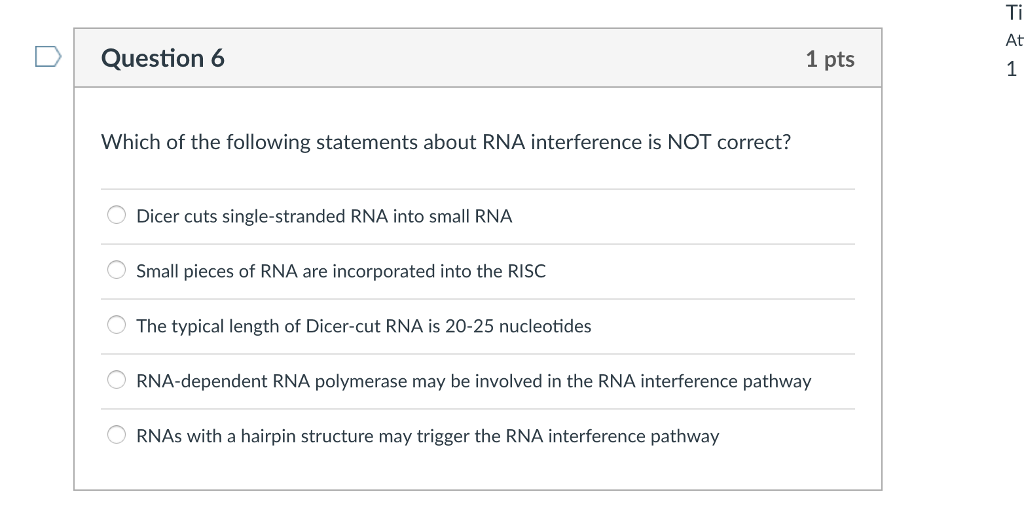Click the label text about RNA-dependent RNA polymerase involvement
Viewport: 1024px width, 513px height.
click(473, 381)
